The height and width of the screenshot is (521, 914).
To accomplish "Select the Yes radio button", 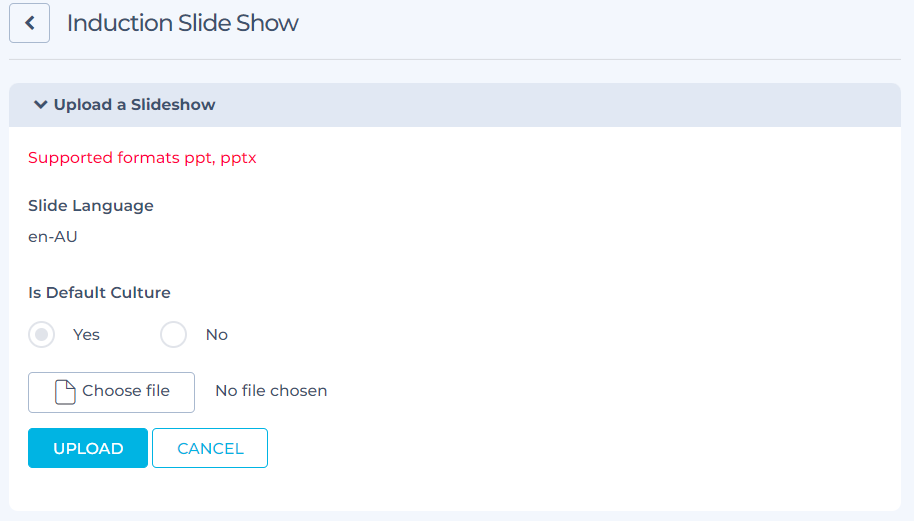I will tap(41, 335).
